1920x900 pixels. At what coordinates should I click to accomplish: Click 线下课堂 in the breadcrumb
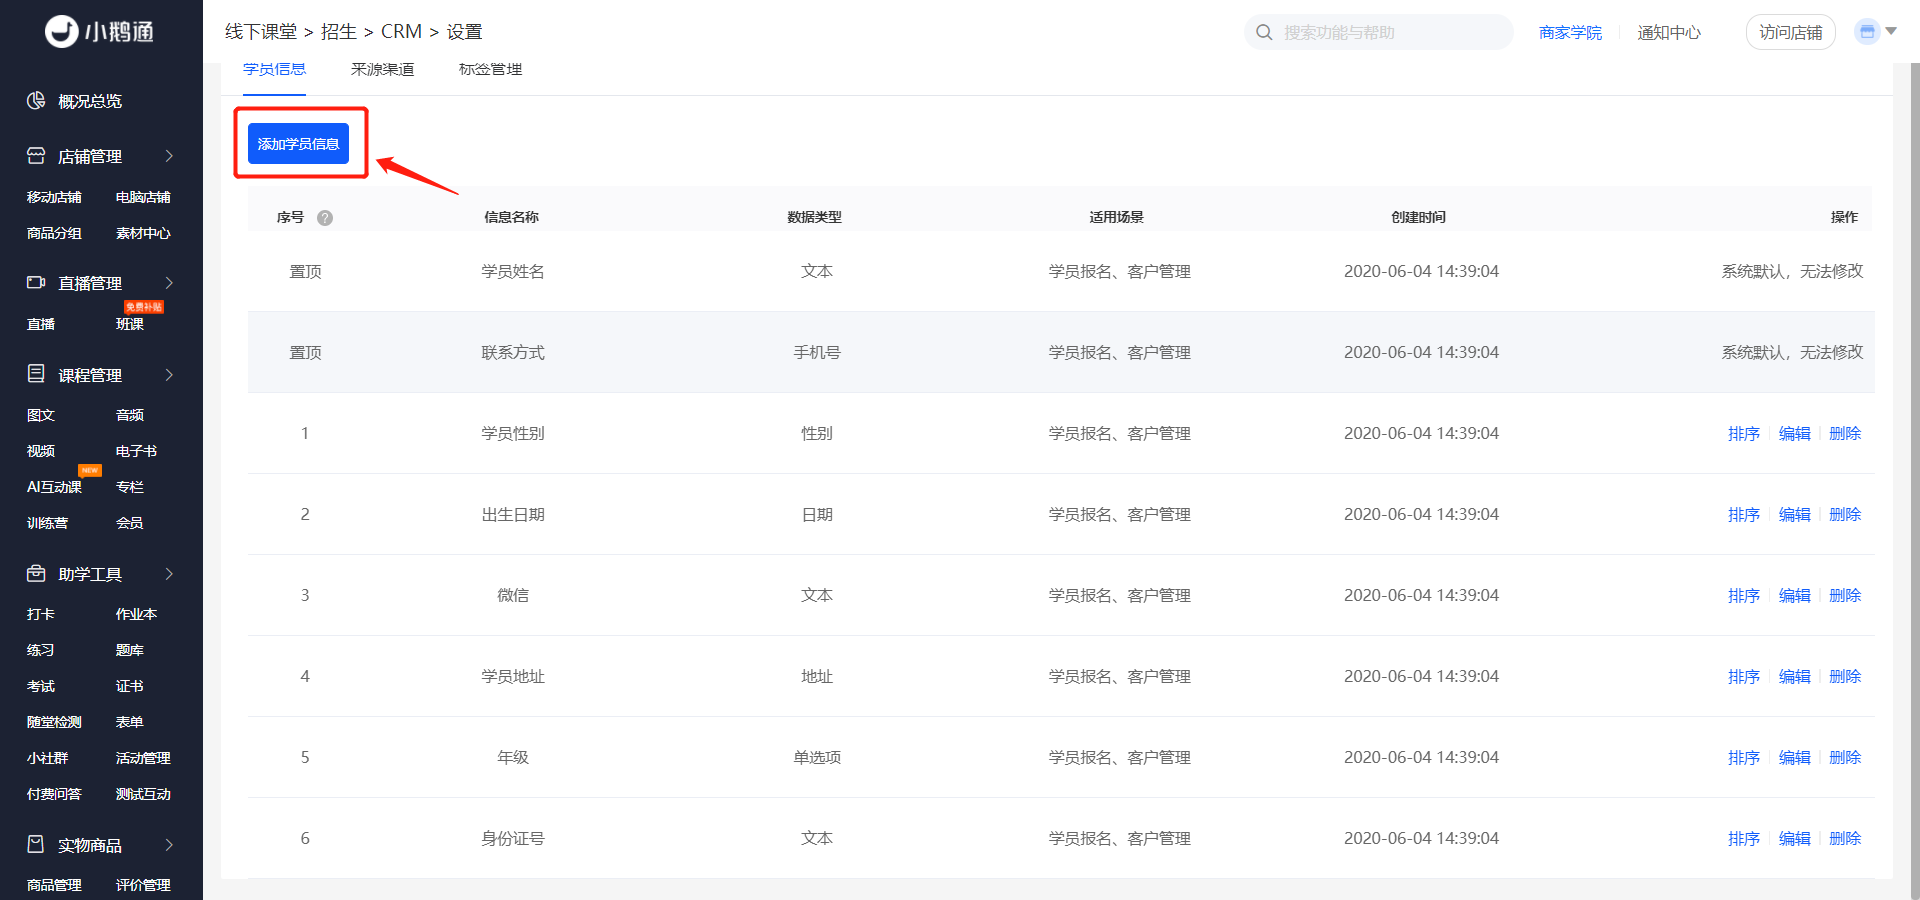261,31
